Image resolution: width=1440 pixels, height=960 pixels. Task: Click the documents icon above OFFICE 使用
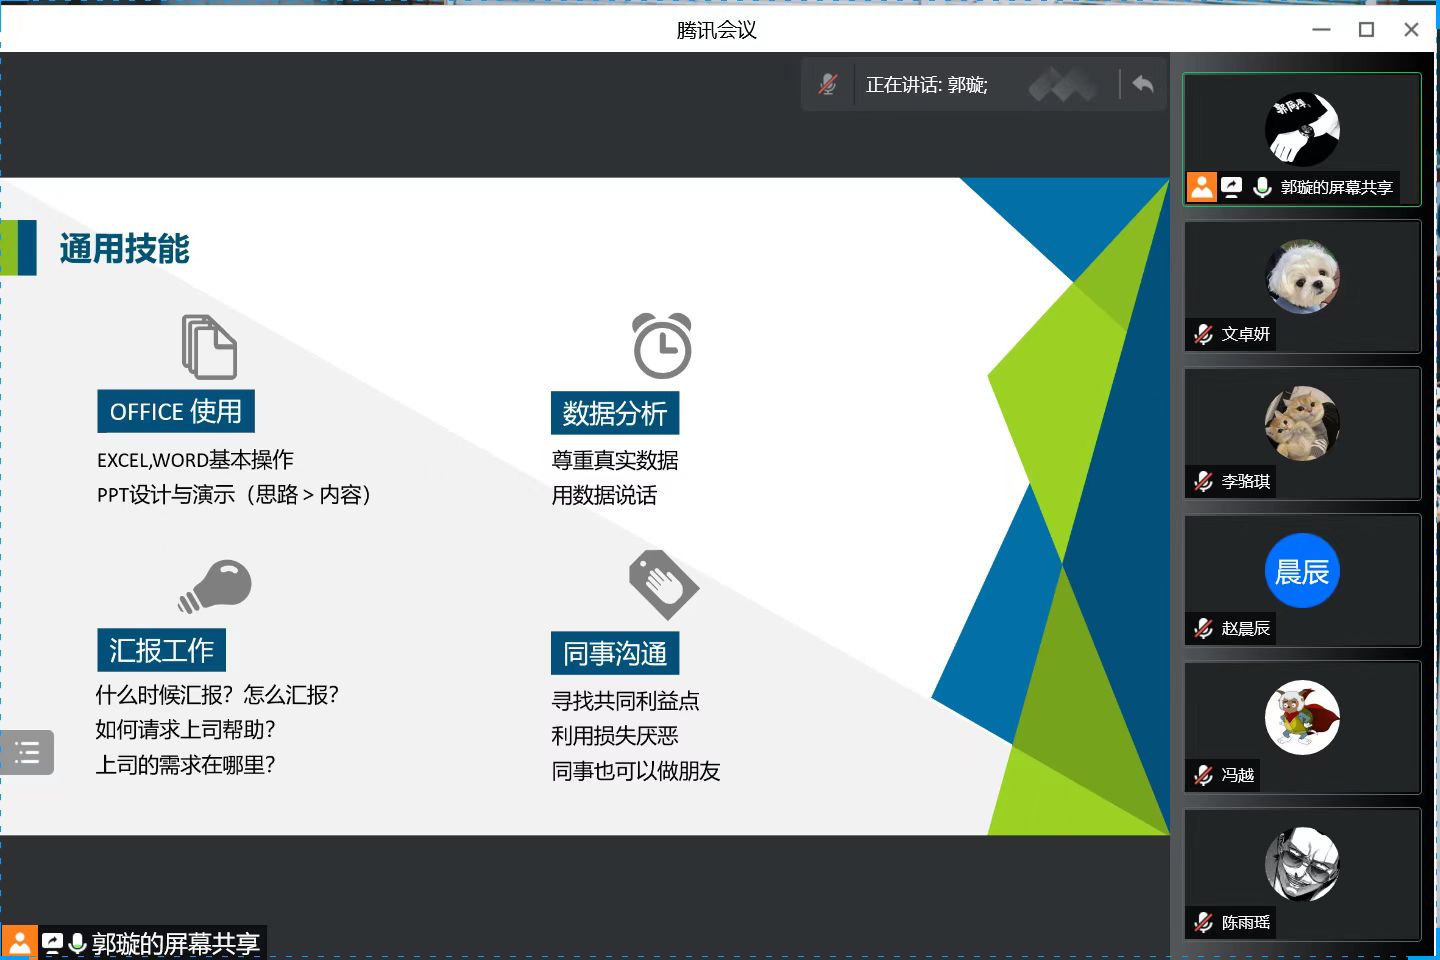[209, 347]
